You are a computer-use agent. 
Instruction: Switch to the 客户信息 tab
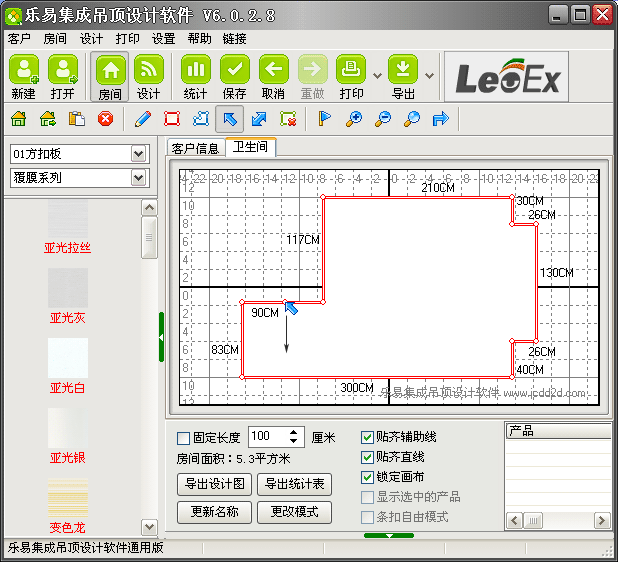[195, 149]
